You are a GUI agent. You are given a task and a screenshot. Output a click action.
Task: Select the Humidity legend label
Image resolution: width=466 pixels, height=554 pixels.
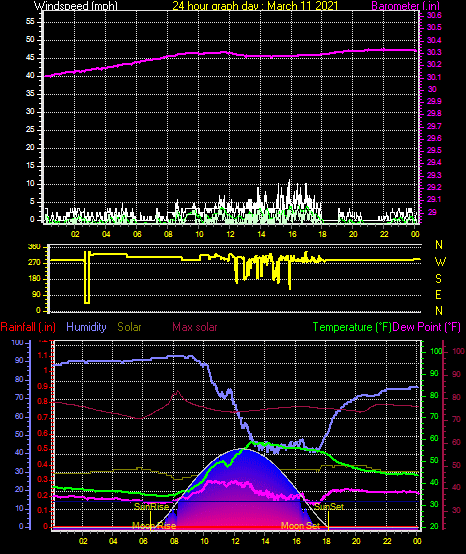(x=86, y=327)
